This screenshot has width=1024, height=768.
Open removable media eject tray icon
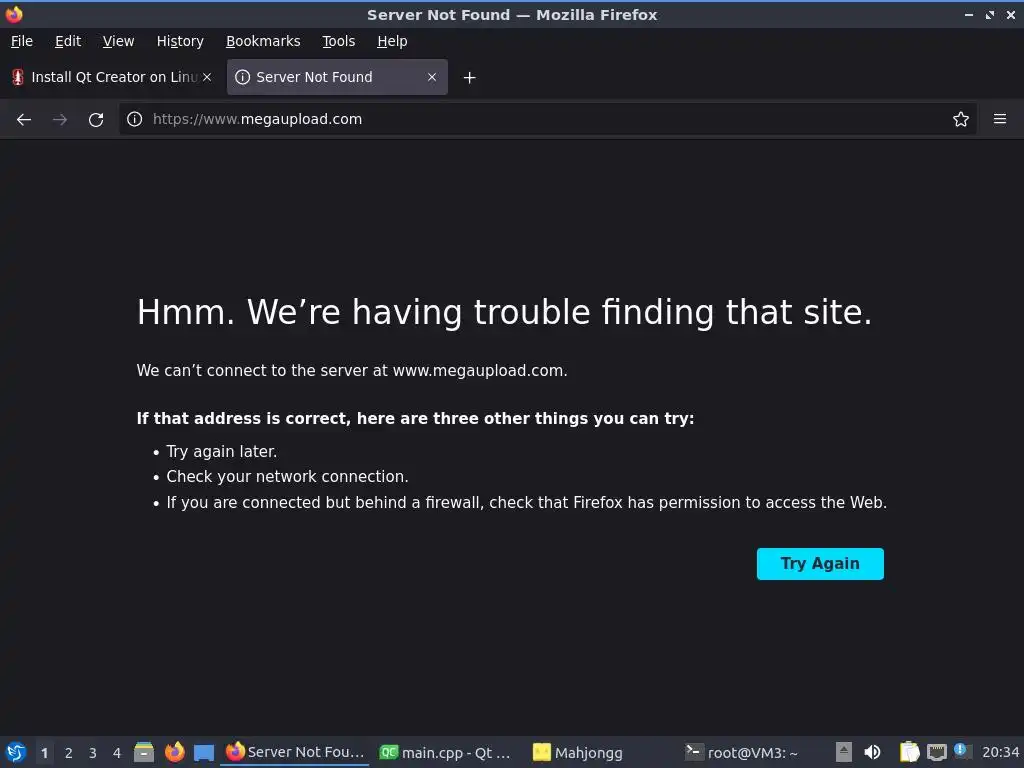click(844, 752)
